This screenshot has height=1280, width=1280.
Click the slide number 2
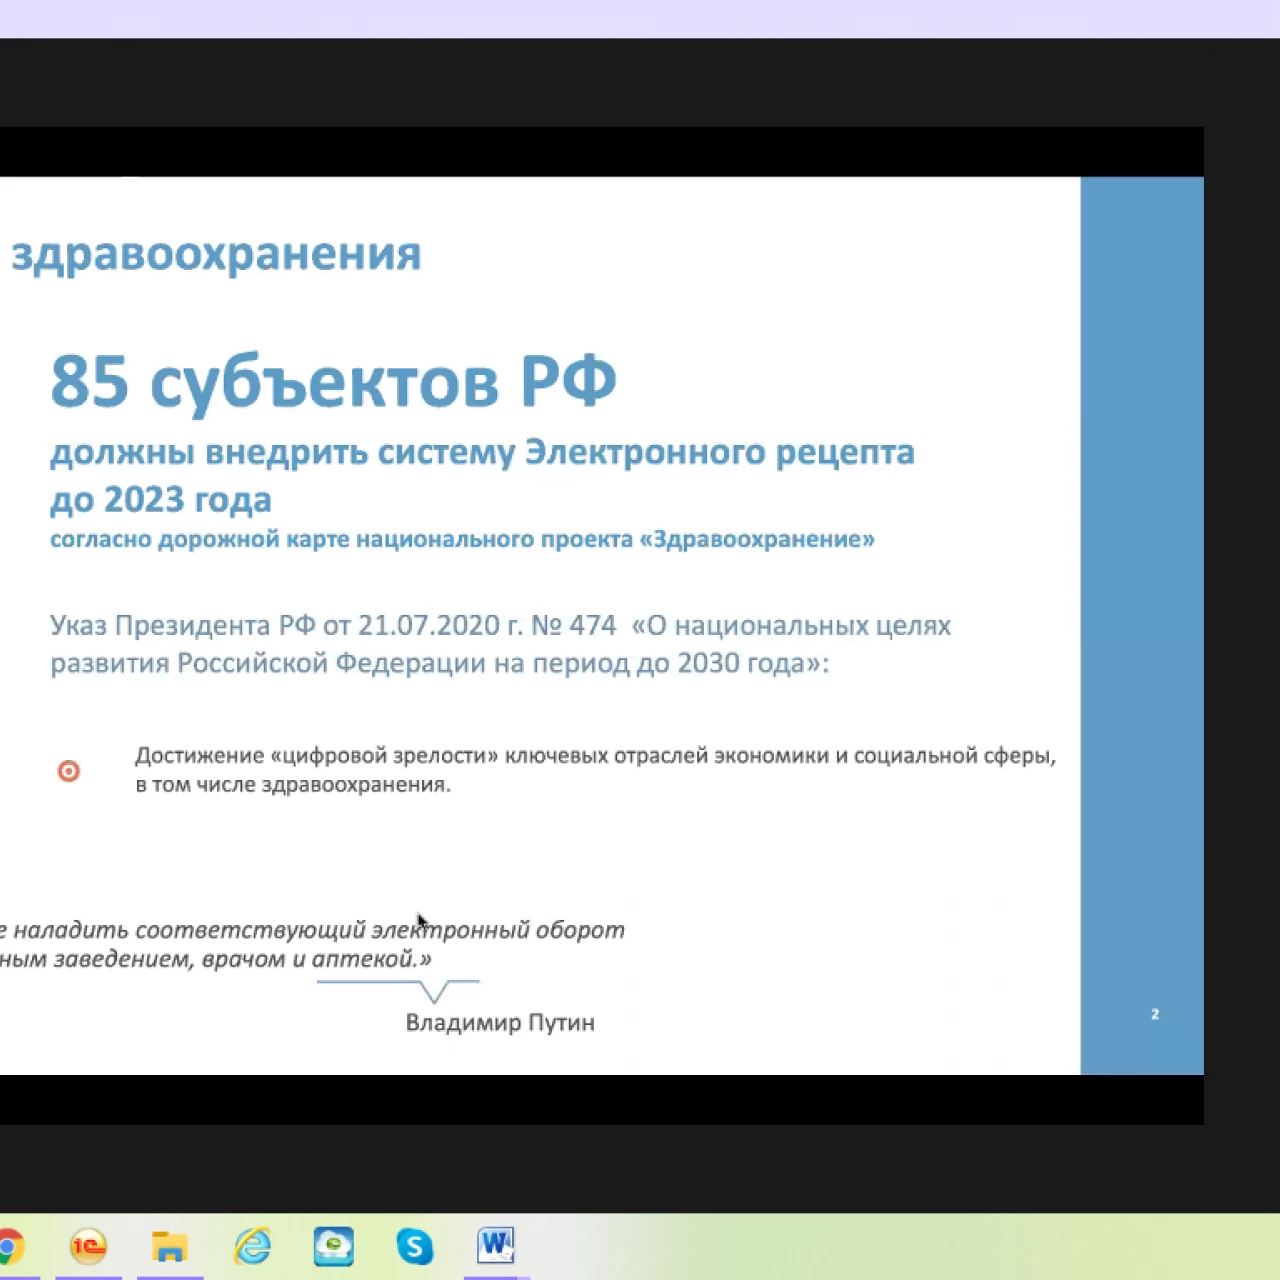pos(1155,1014)
